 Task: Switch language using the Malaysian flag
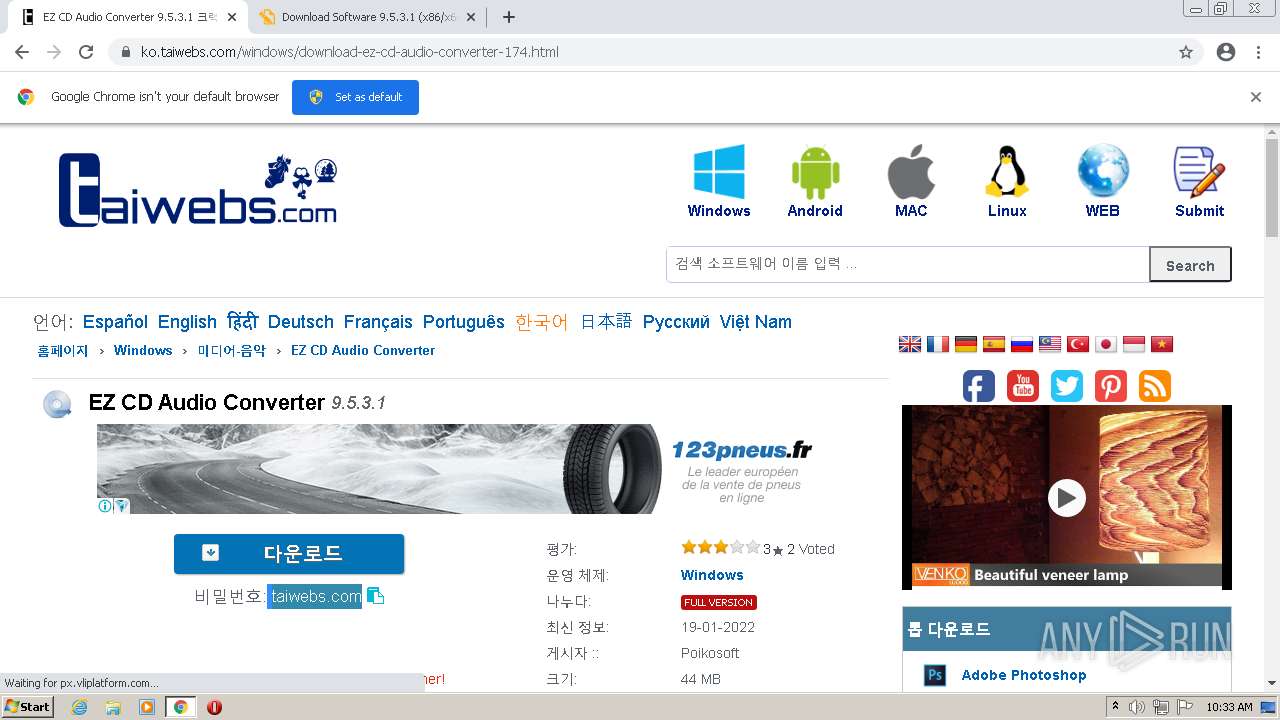[x=1050, y=344]
